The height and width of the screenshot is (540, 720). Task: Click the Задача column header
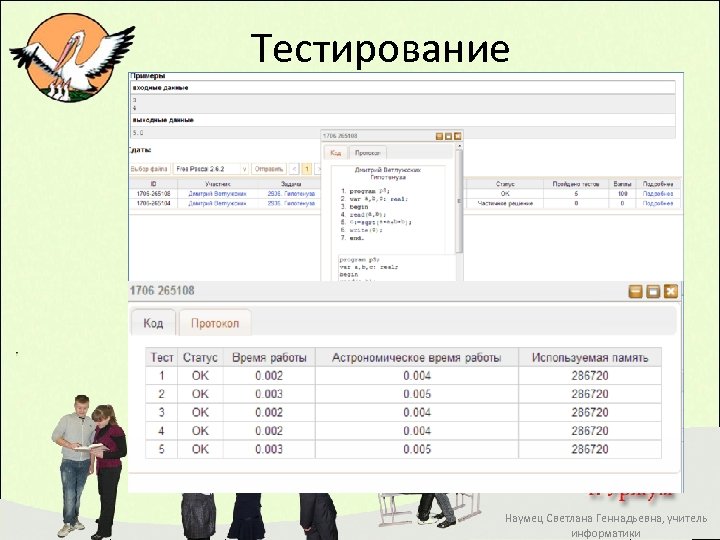(291, 184)
